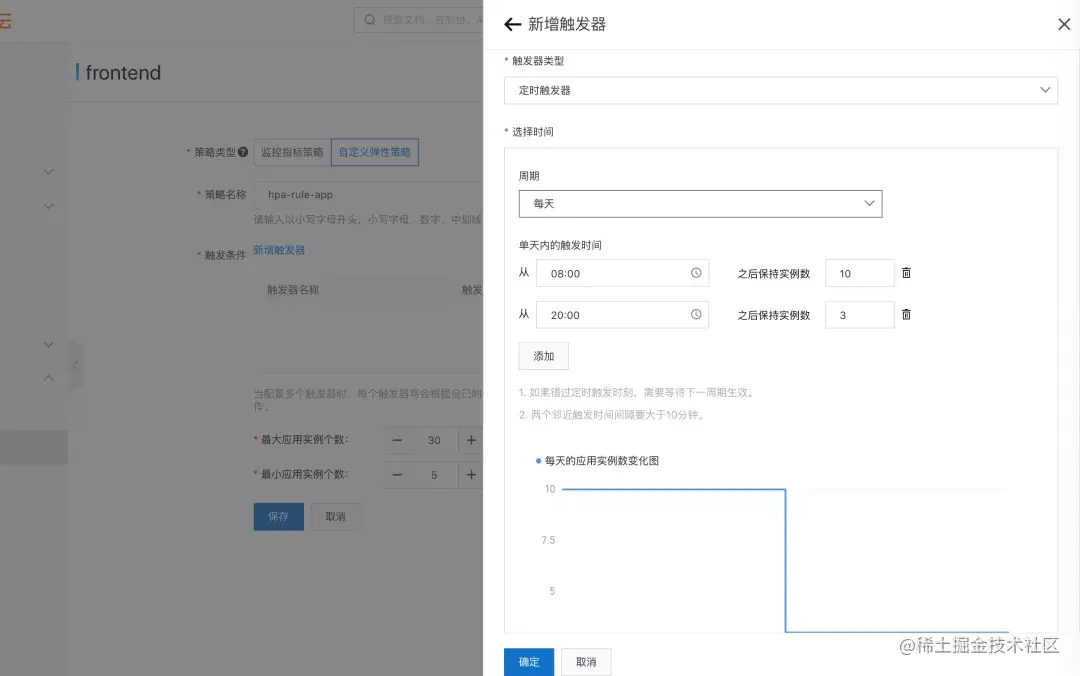This screenshot has height=676, width=1080.
Task: Click the search box in the top bar
Action: point(419,20)
